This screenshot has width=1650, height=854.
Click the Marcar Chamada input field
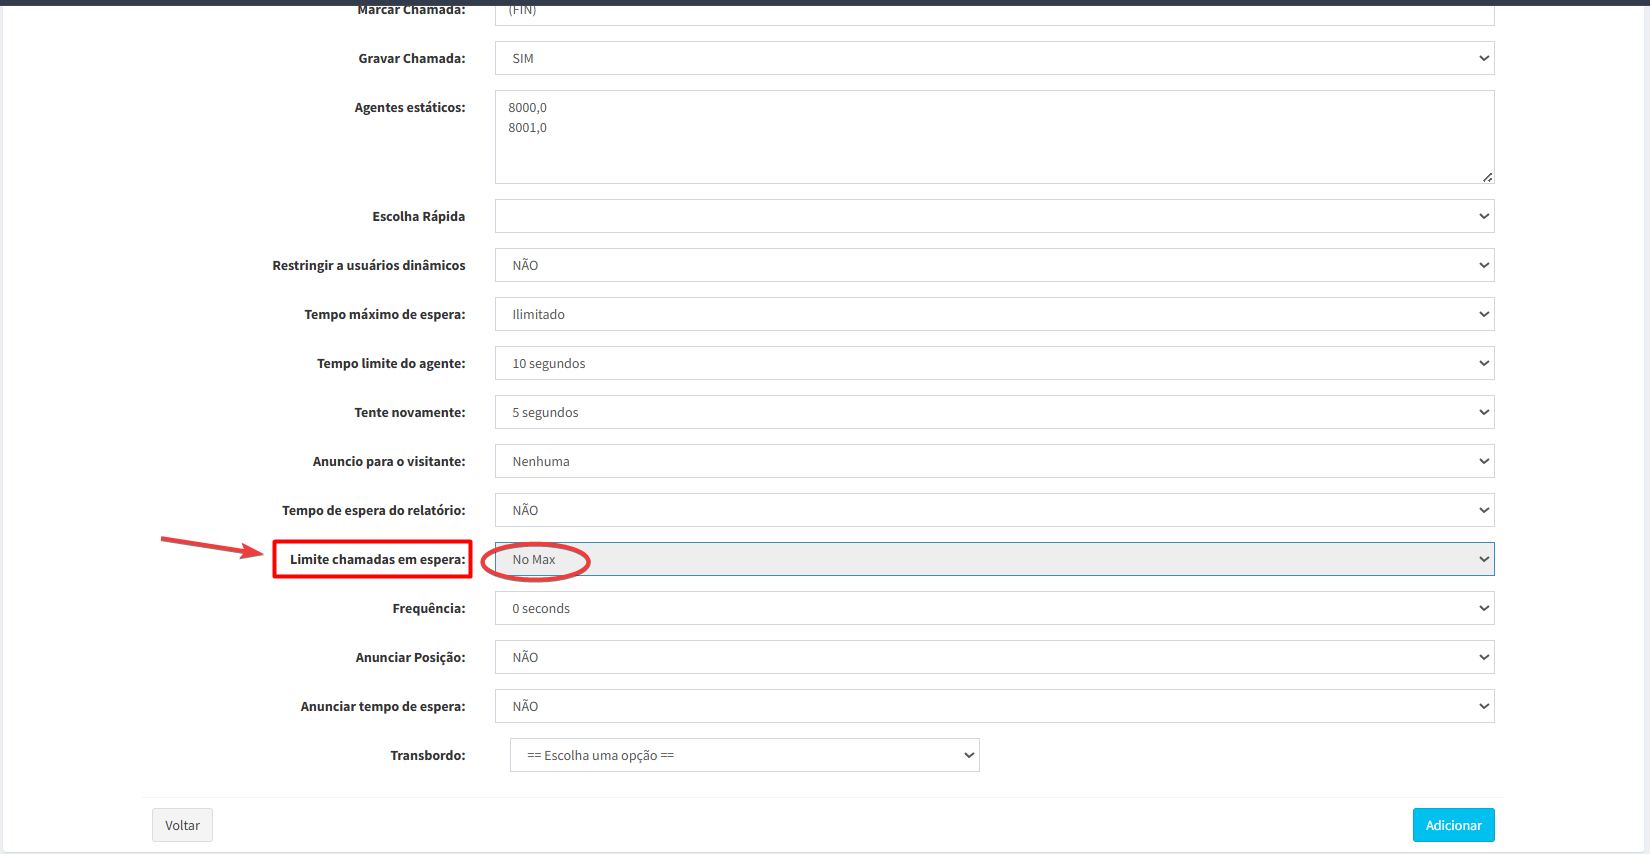click(x=994, y=13)
